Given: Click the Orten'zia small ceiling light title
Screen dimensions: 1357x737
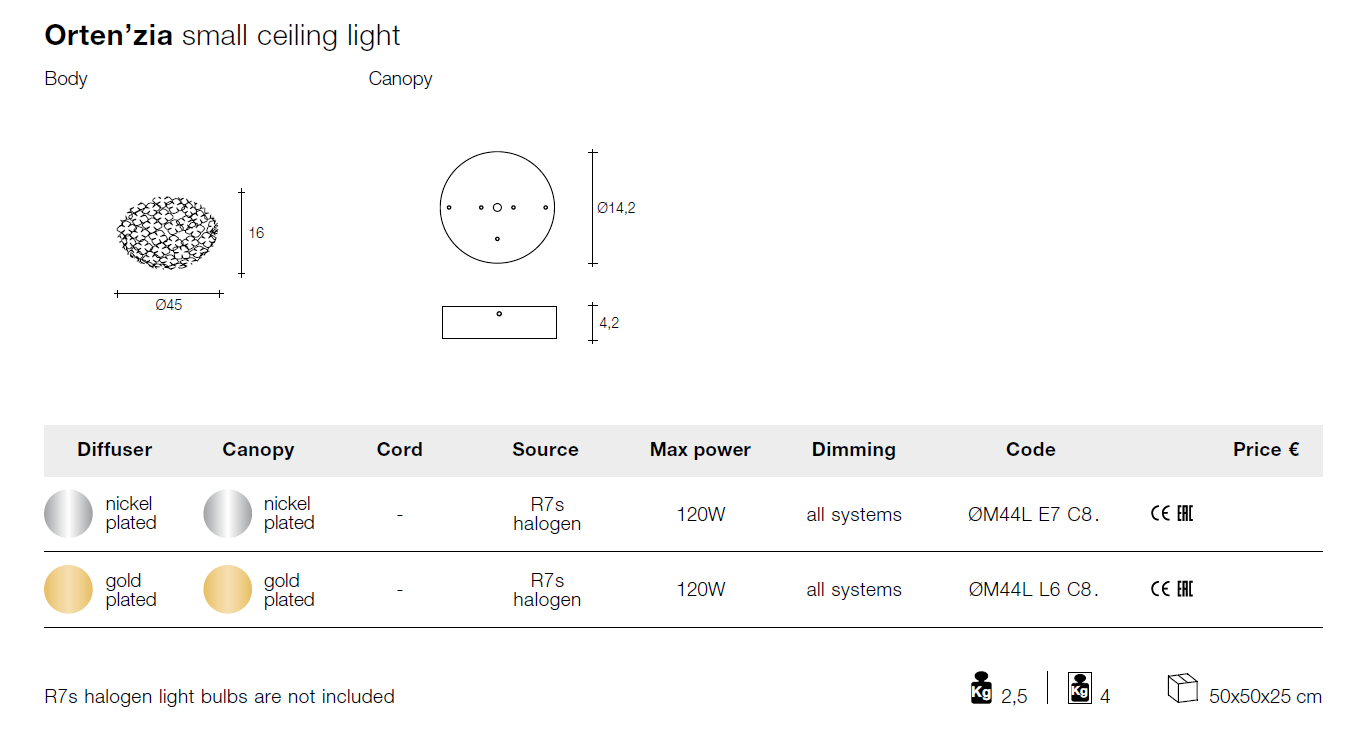Looking at the screenshot, I should click(x=222, y=36).
